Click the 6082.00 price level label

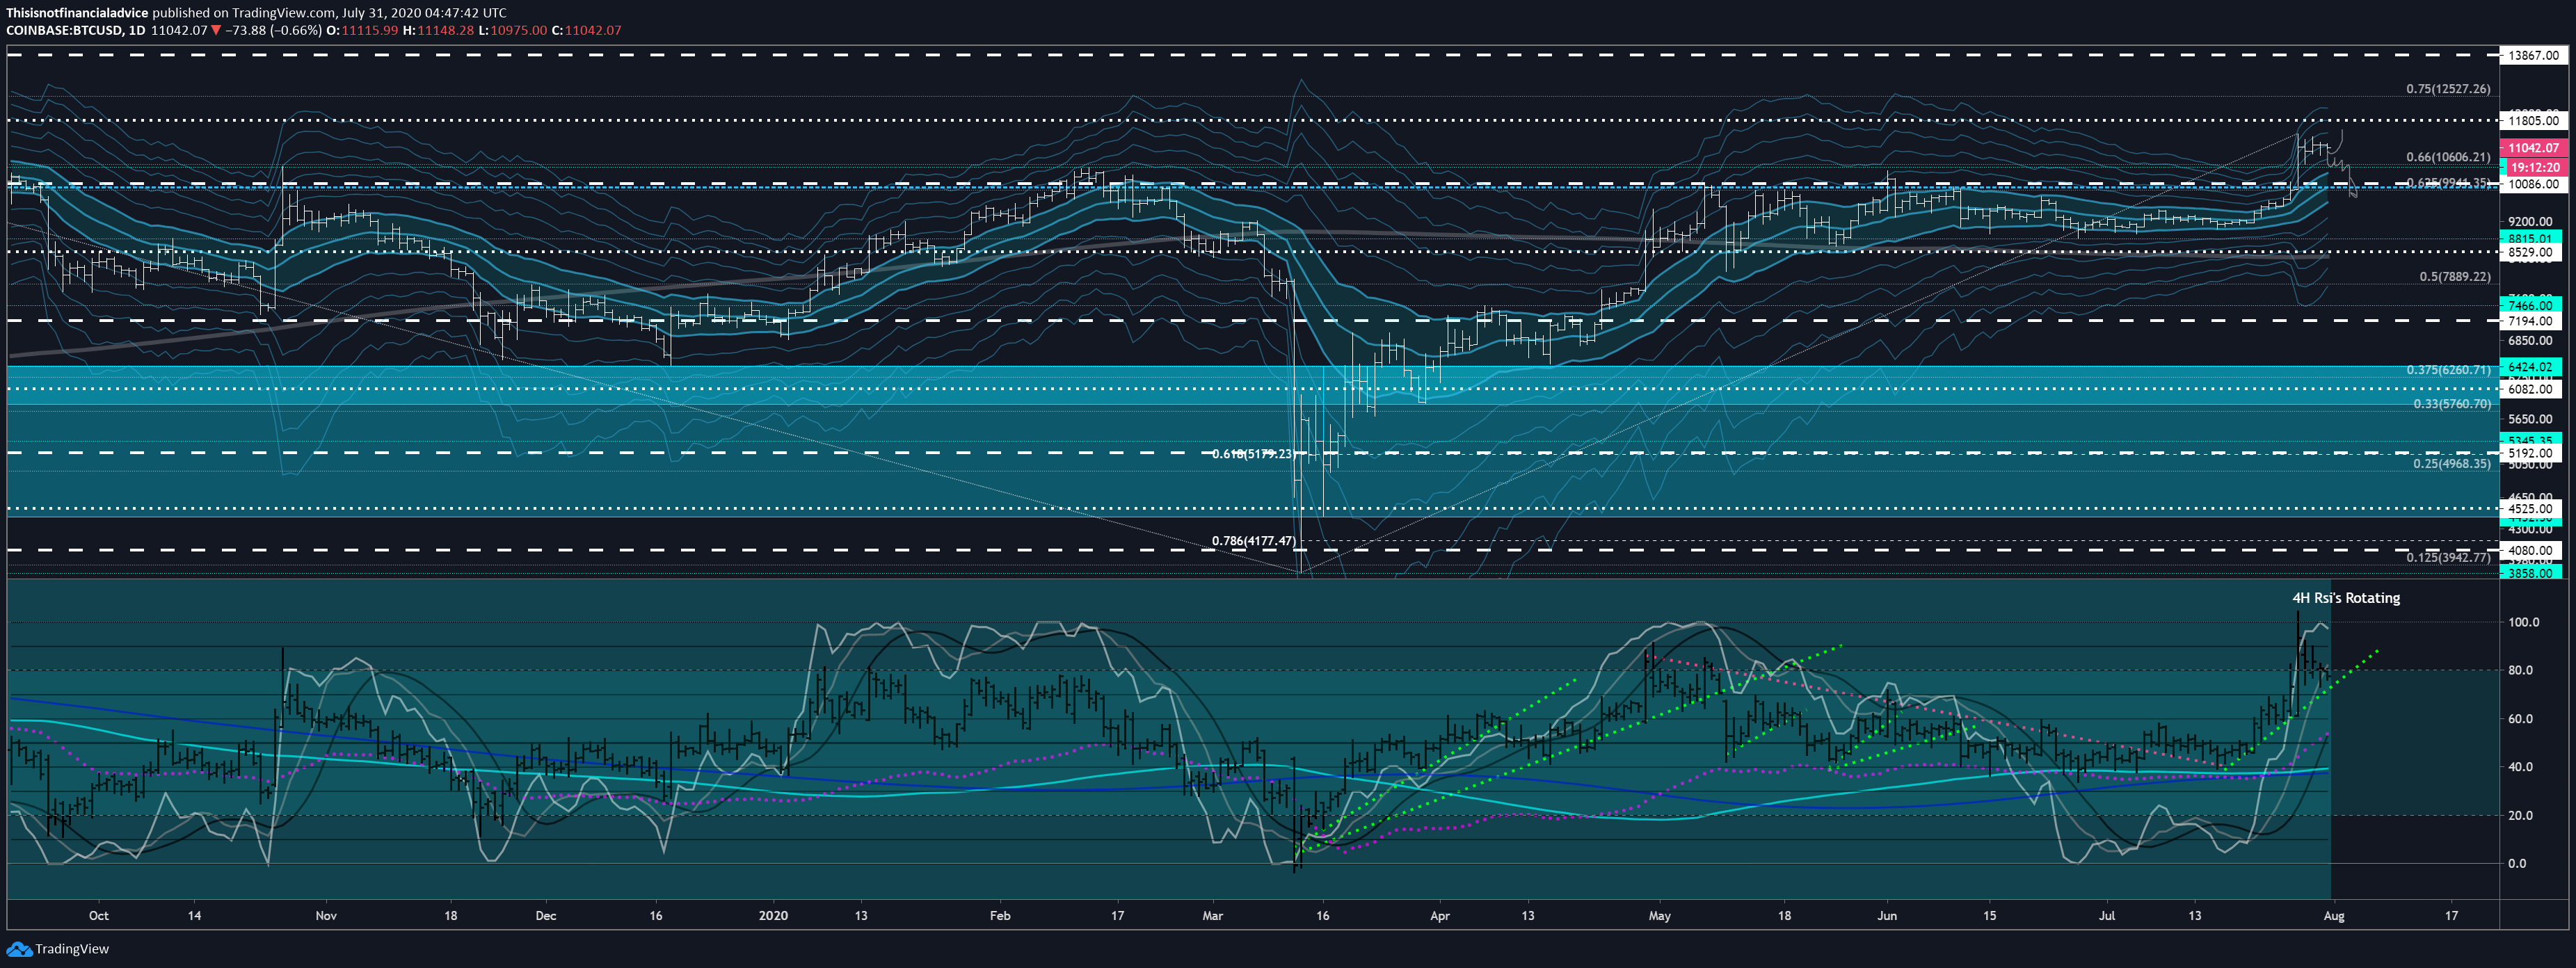click(x=2532, y=389)
